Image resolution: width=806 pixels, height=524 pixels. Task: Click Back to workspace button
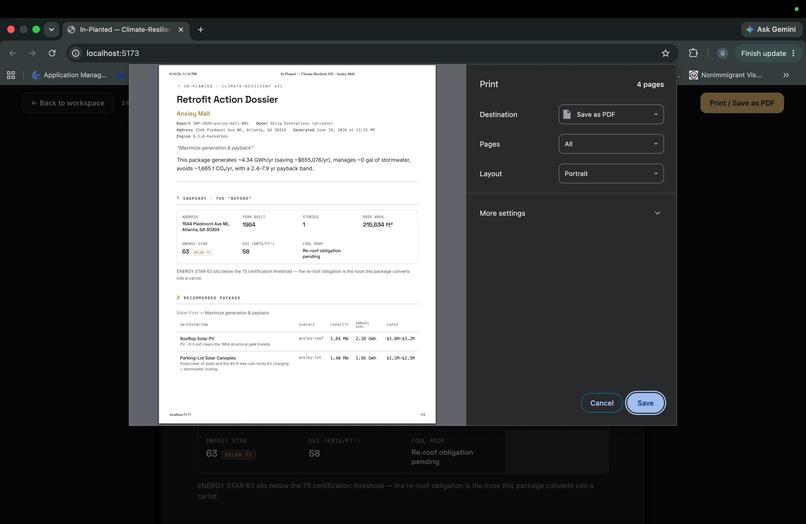tap(68, 103)
